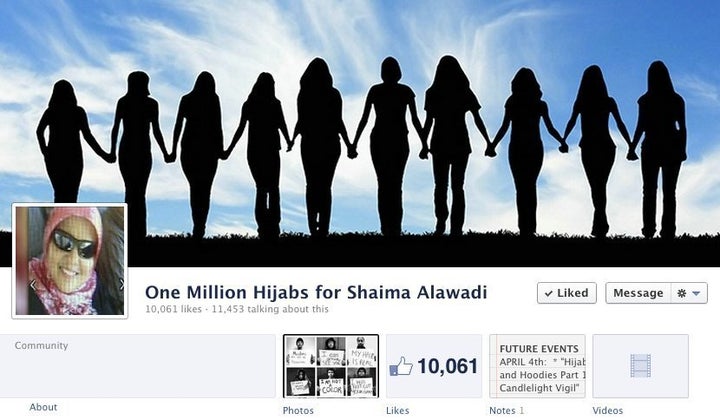Open the Videos section label
Screen dimensions: 720x420
point(608,410)
